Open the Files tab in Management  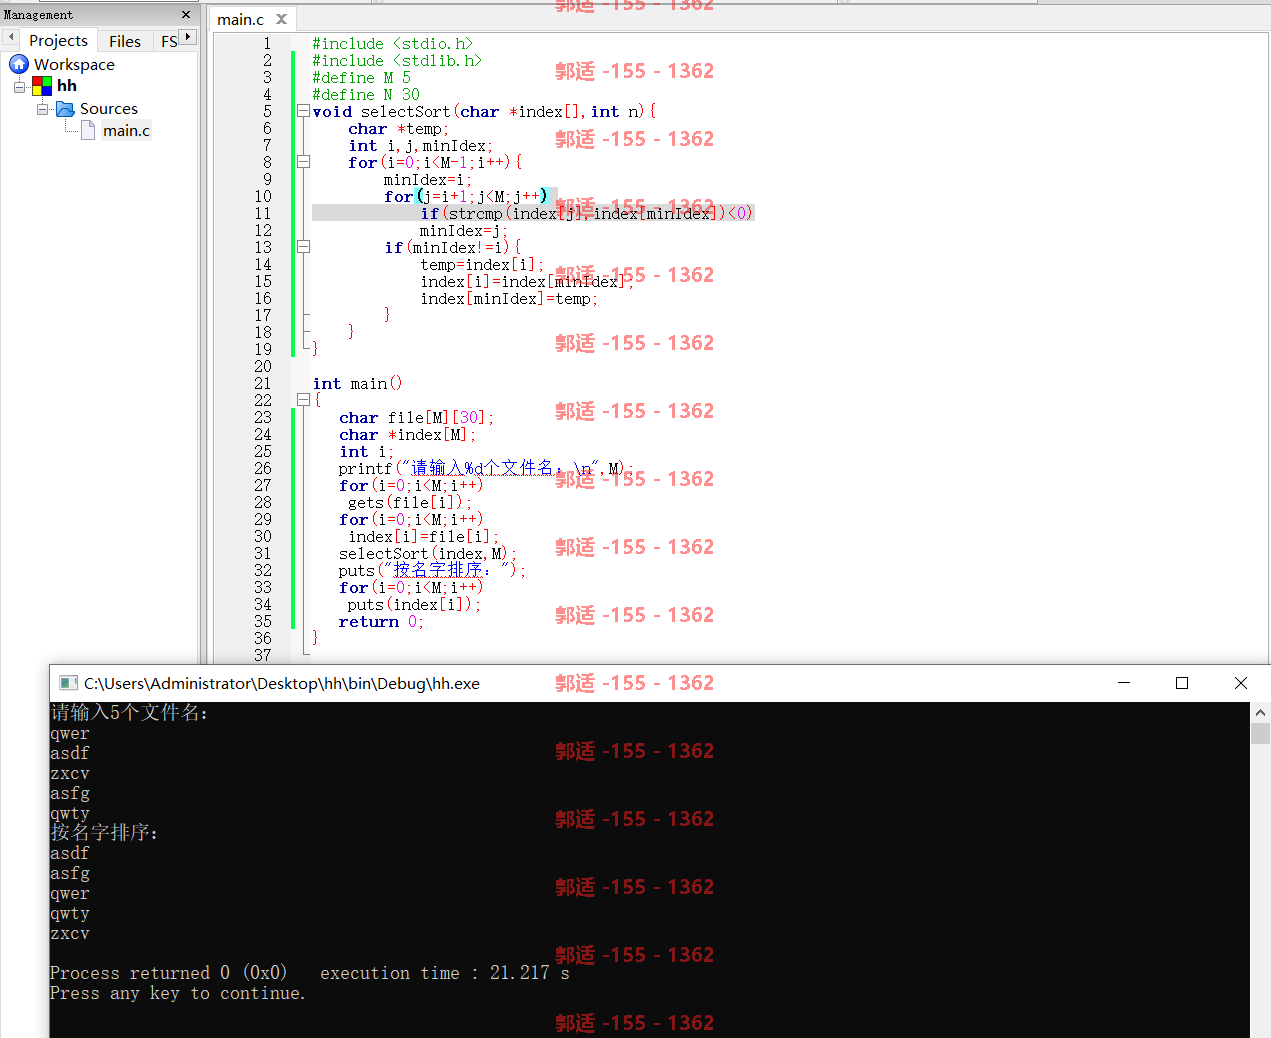click(x=124, y=41)
